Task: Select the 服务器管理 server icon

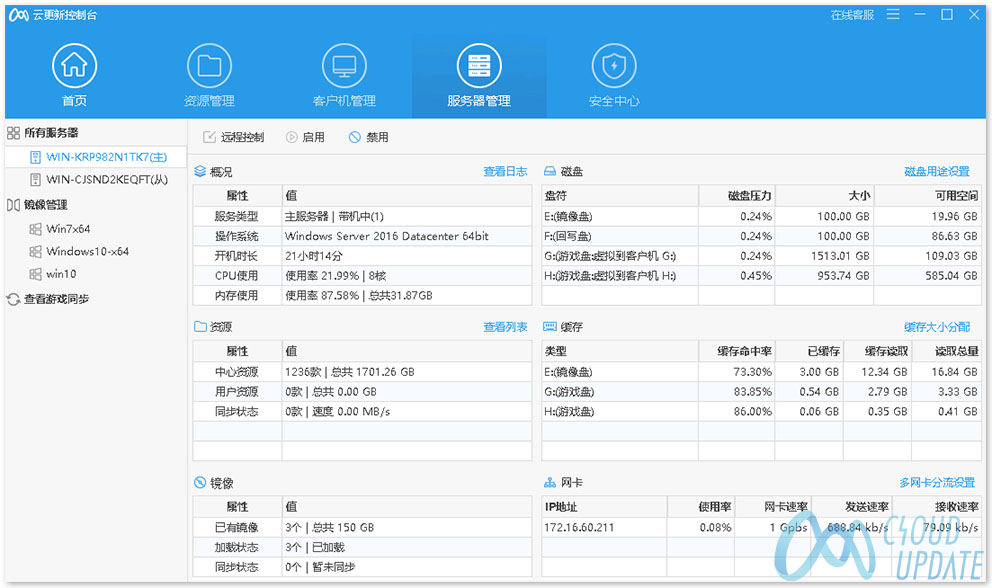Action: [x=479, y=65]
